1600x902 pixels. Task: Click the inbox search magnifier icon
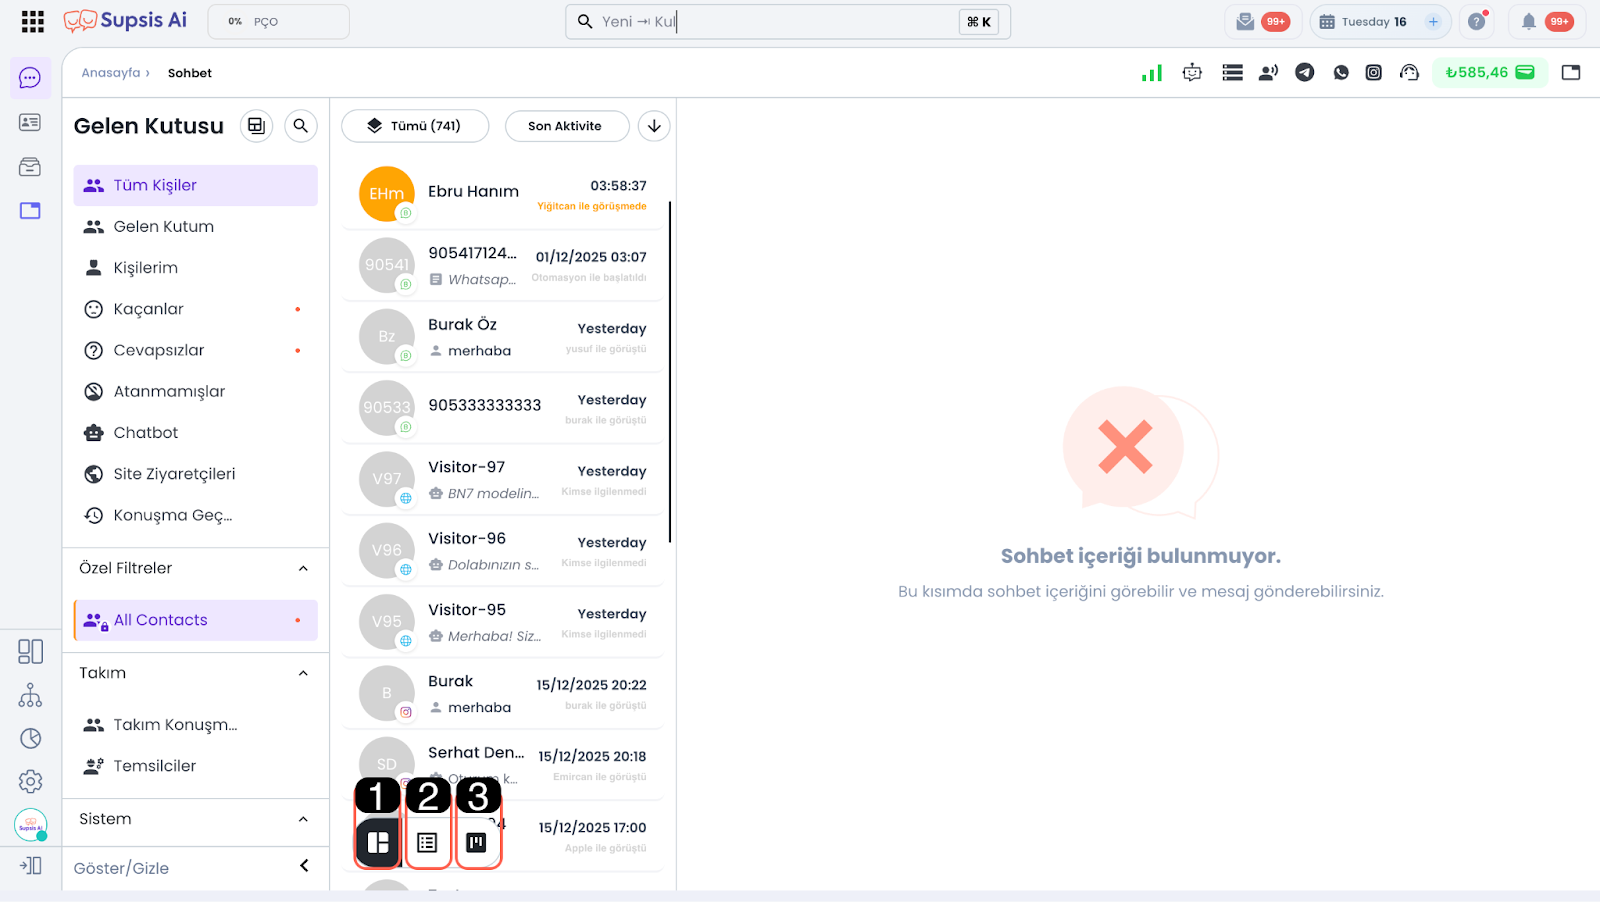(x=300, y=126)
